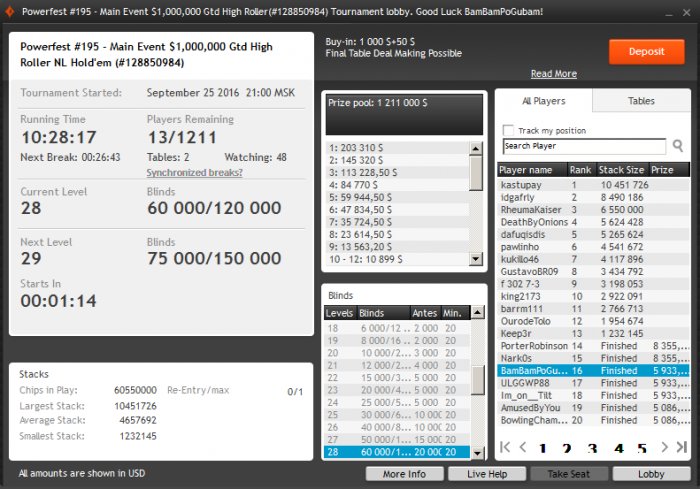Click blinds list up arrow

[478, 313]
